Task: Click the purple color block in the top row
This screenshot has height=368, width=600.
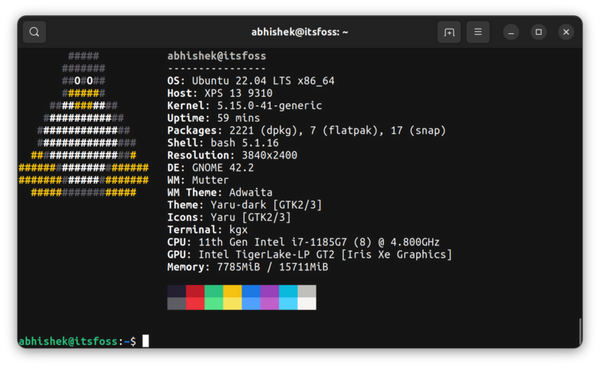Action: 270,291
